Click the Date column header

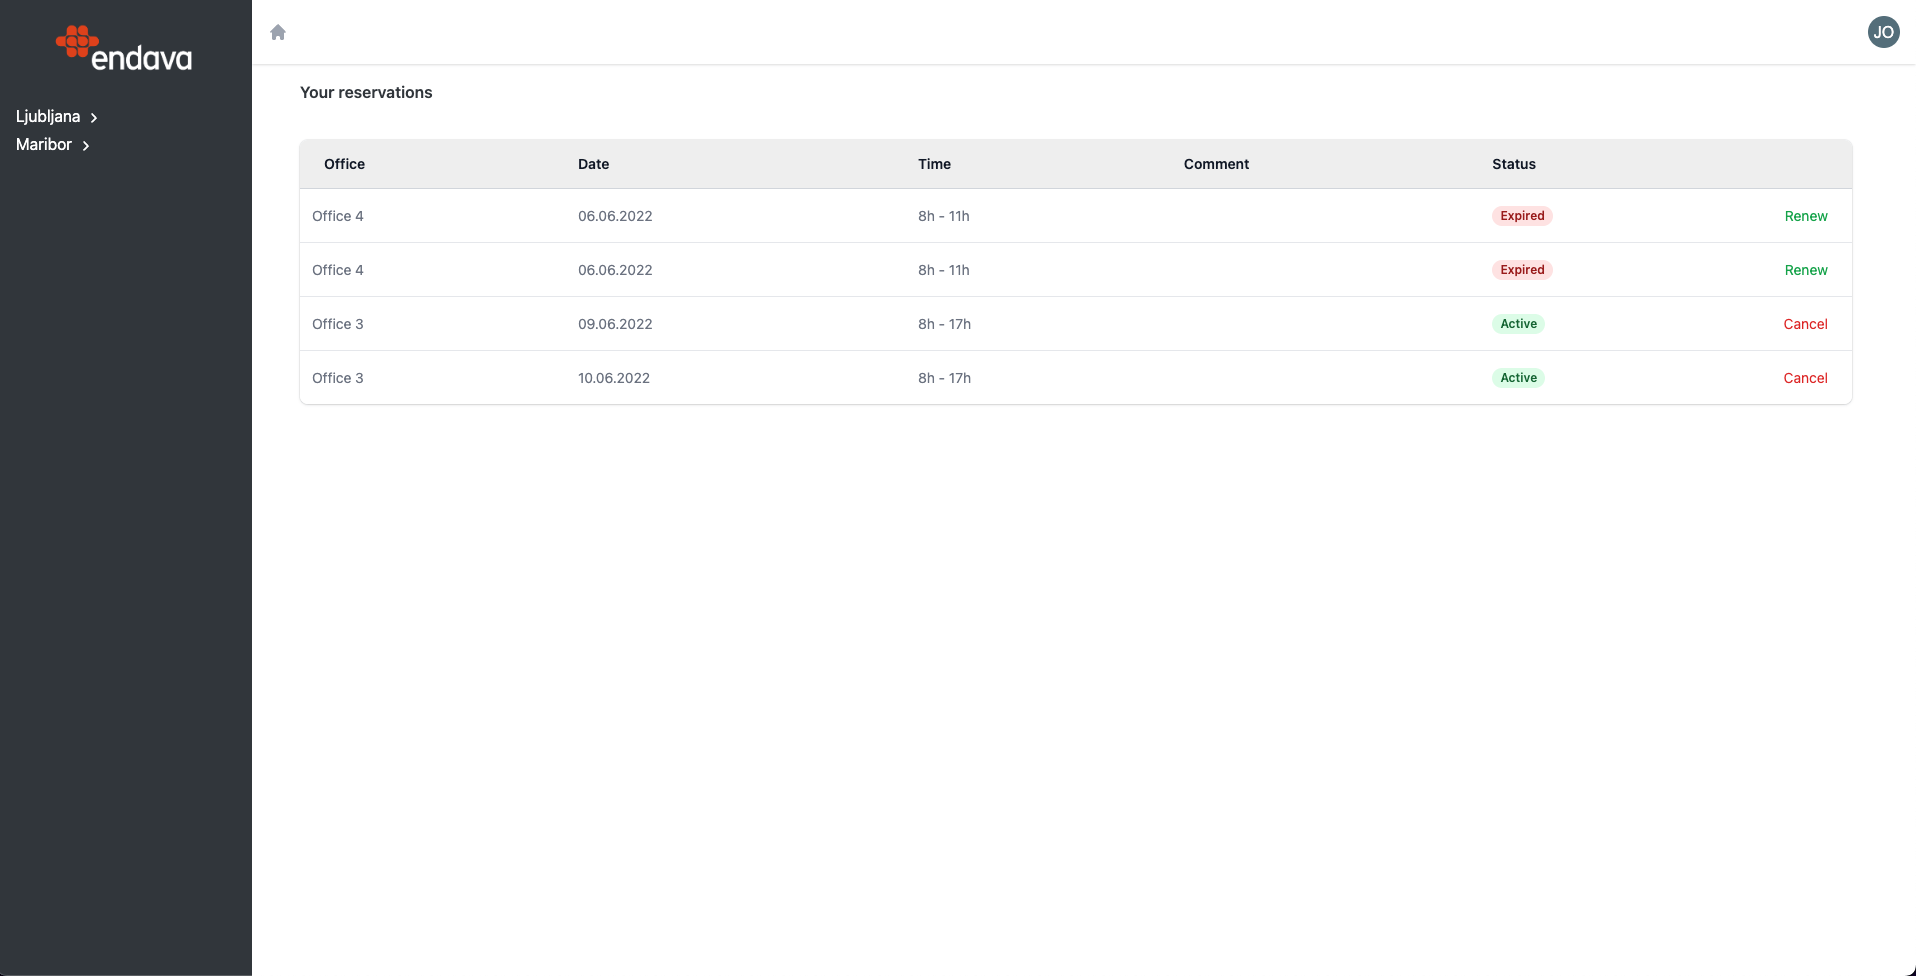(593, 164)
